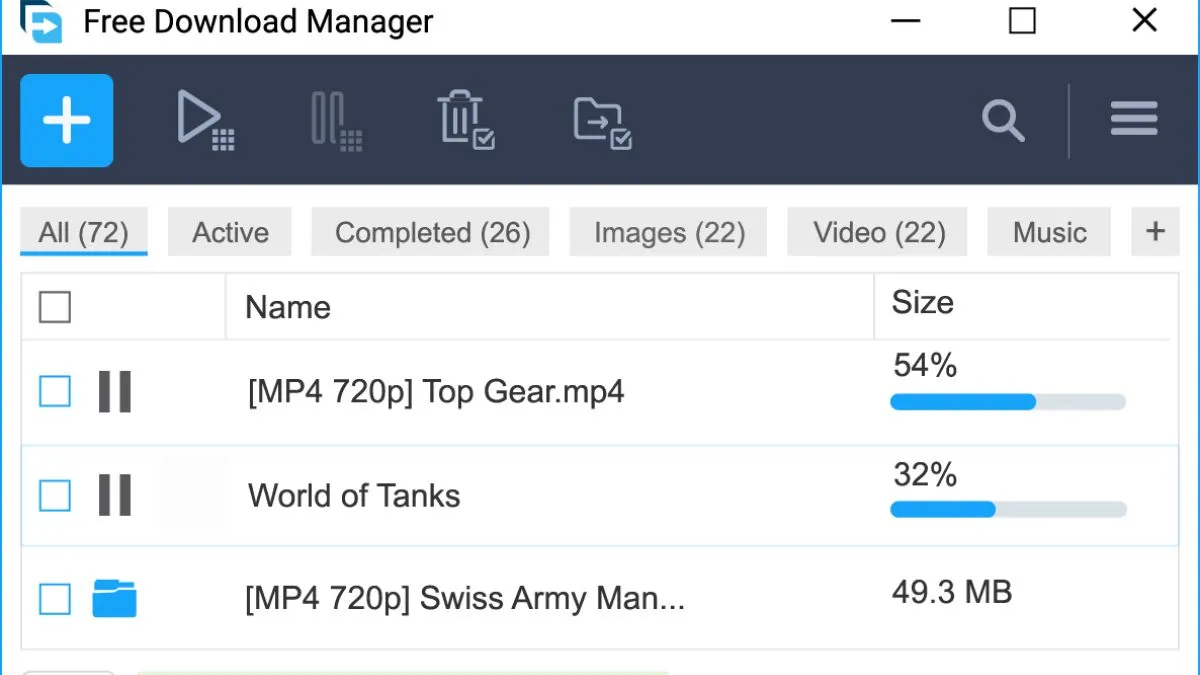Image resolution: width=1200 pixels, height=675 pixels.
Task: Switch to the Completed tab
Action: click(x=430, y=231)
